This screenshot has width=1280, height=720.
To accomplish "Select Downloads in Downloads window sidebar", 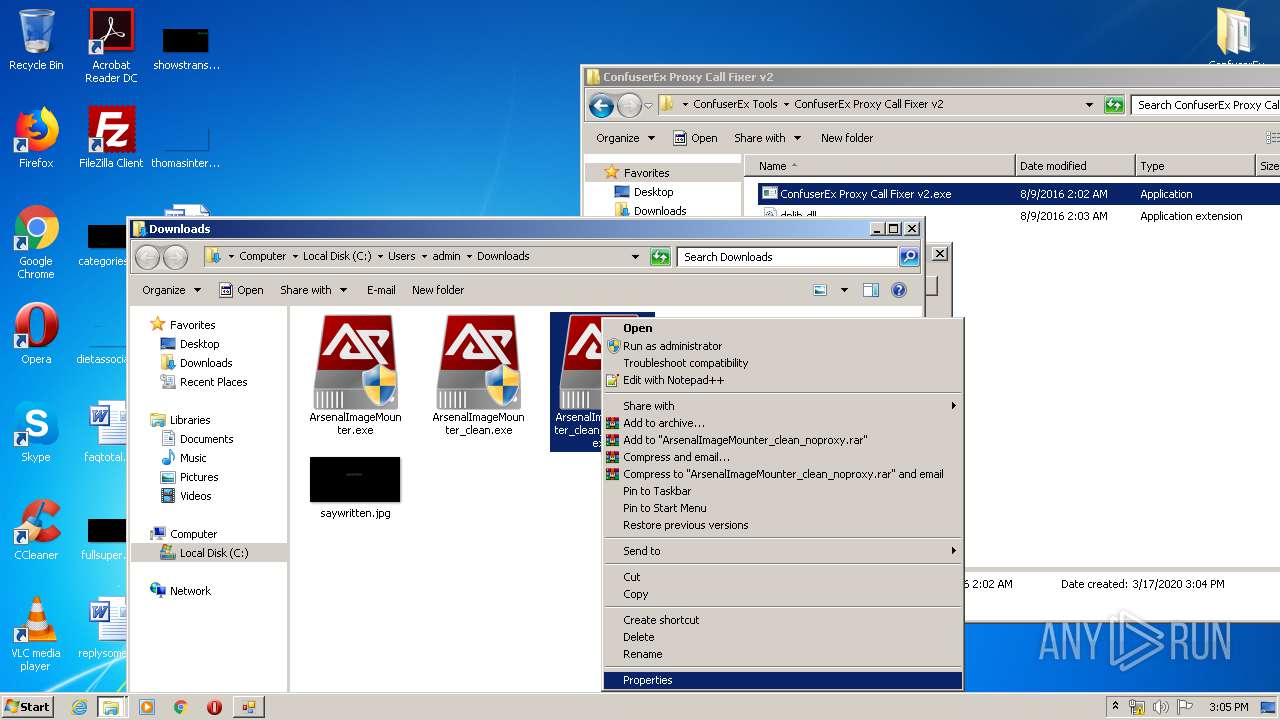I will pos(206,363).
